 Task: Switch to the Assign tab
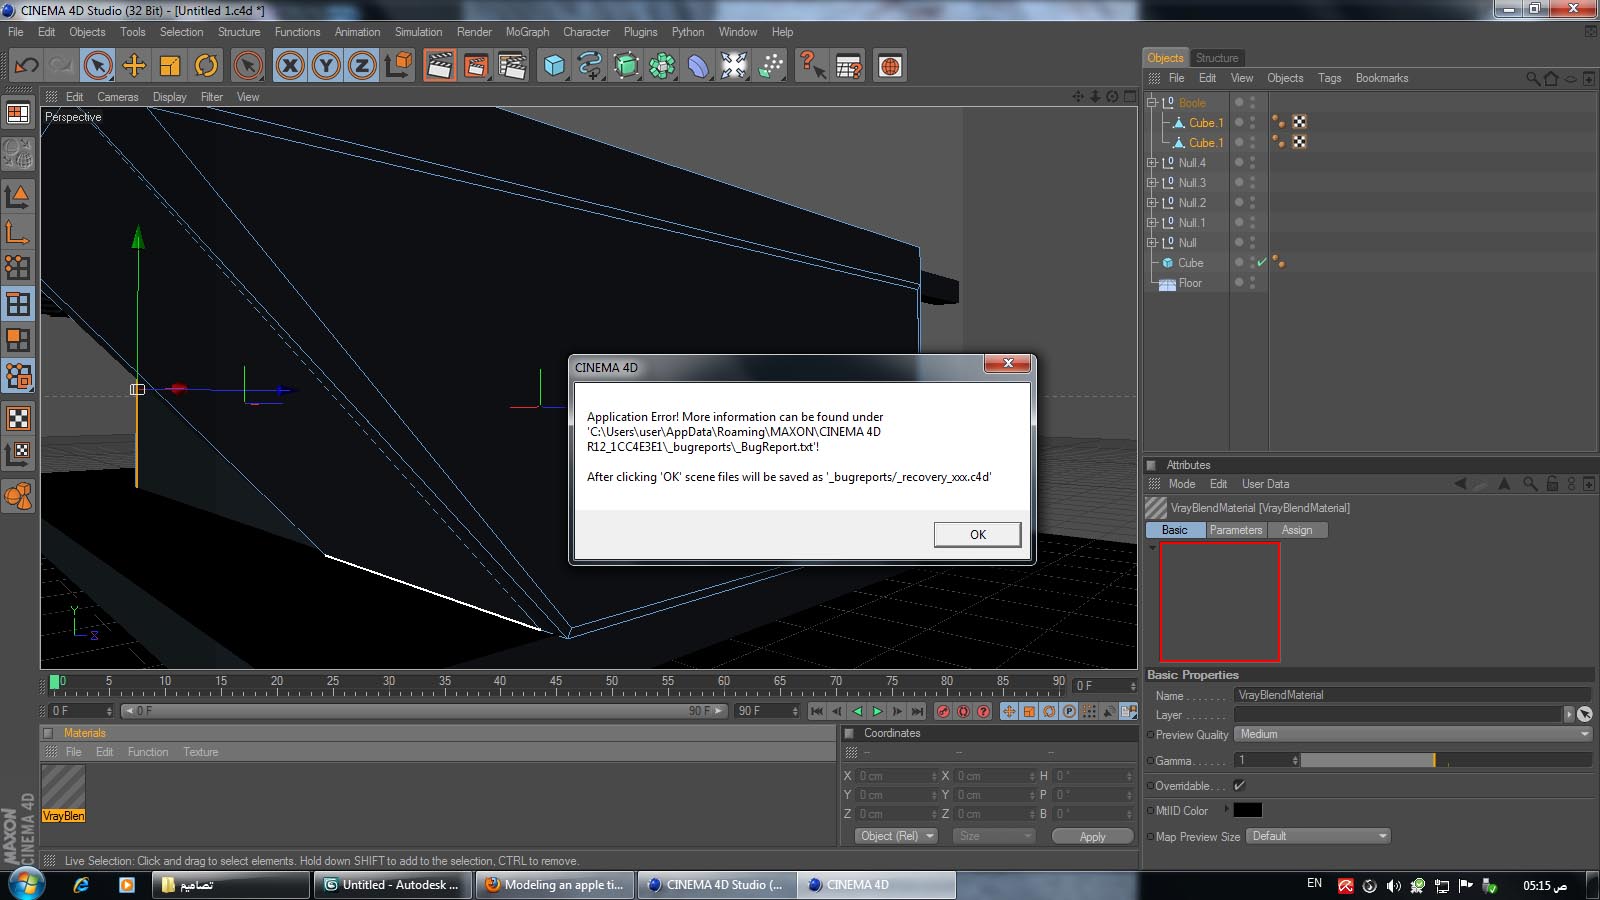click(1297, 530)
